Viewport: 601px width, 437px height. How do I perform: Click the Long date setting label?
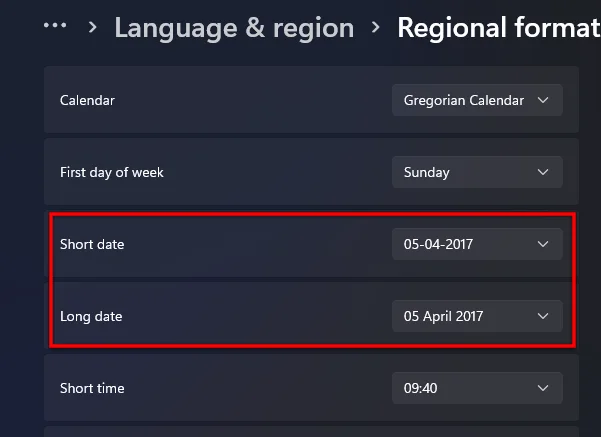click(x=91, y=316)
